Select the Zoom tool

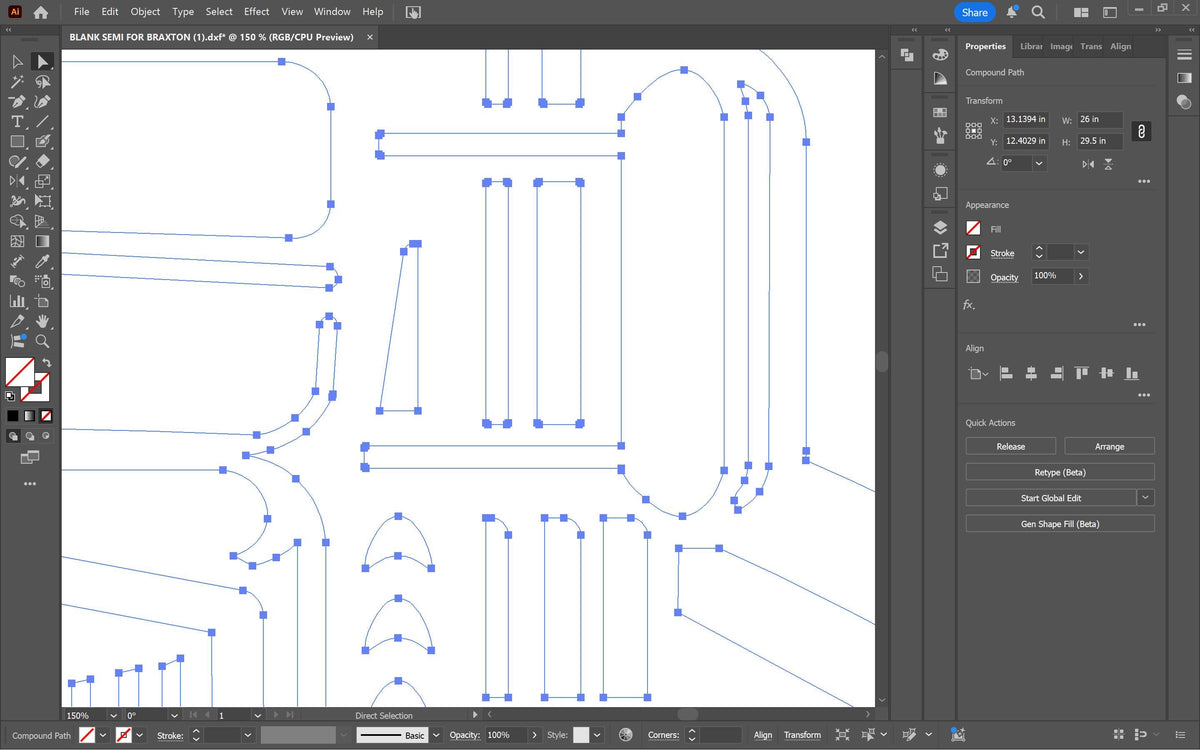pos(42,341)
